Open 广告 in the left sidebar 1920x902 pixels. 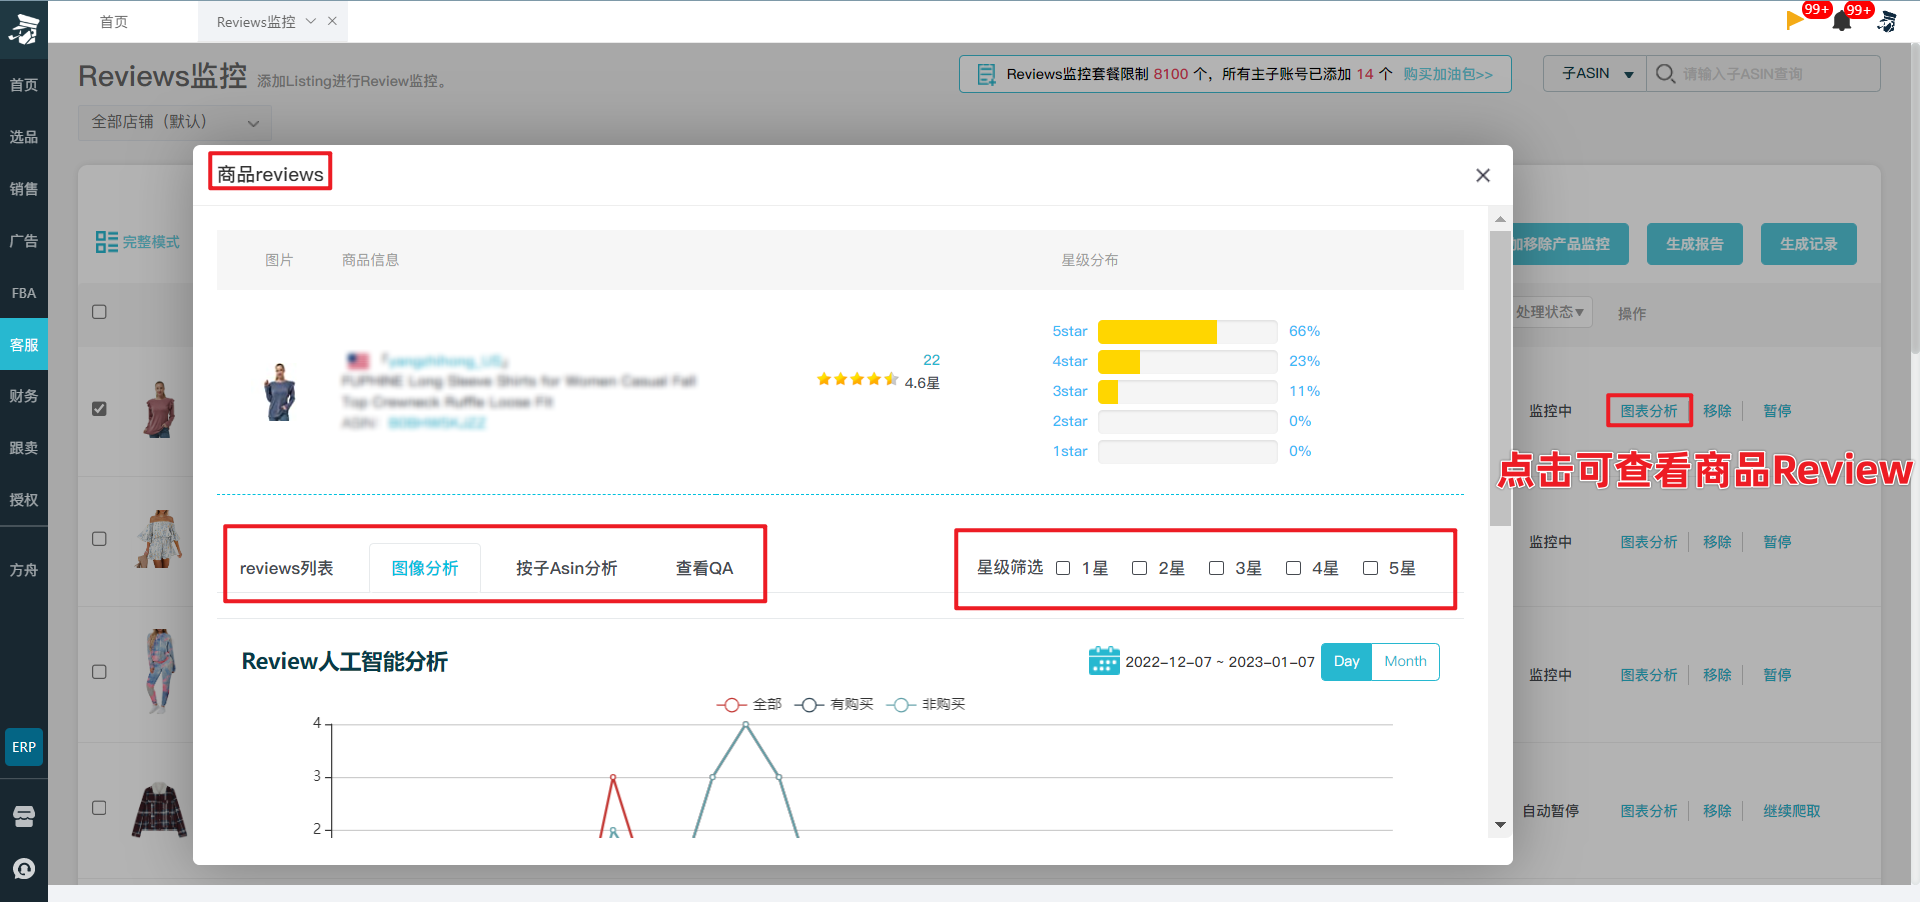tap(24, 241)
